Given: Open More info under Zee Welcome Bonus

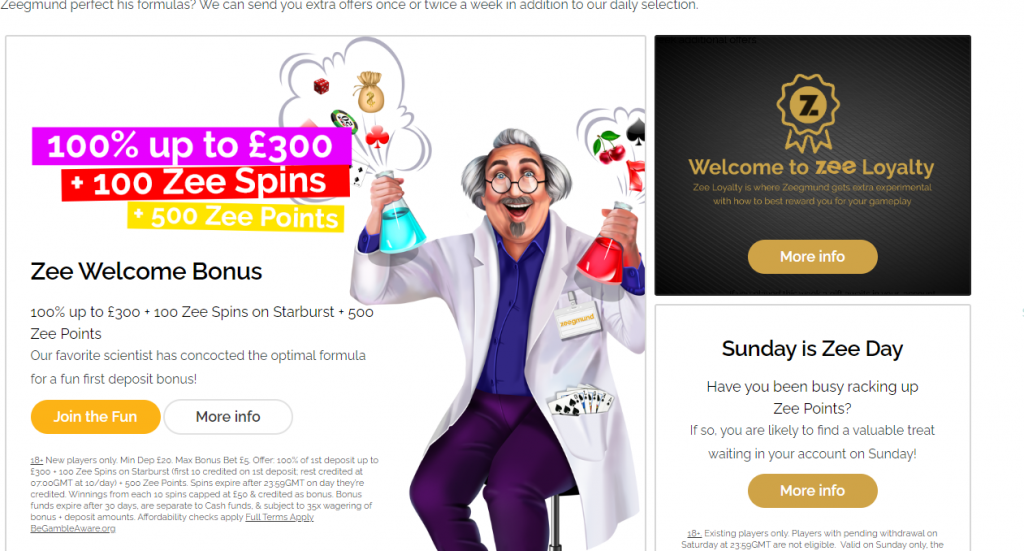Looking at the screenshot, I should click(x=228, y=417).
